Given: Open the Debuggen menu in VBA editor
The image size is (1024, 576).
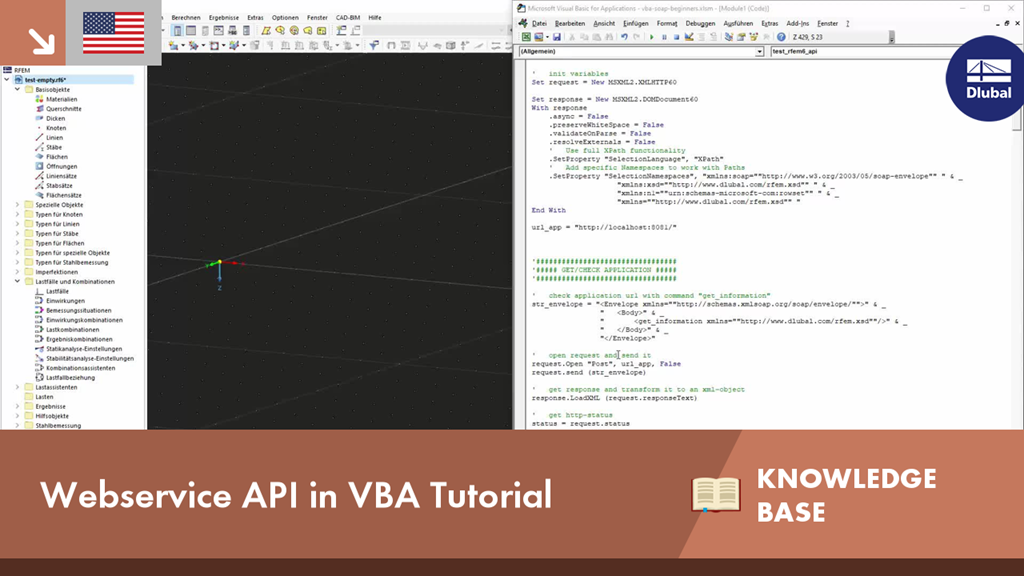Looking at the screenshot, I should click(700, 24).
